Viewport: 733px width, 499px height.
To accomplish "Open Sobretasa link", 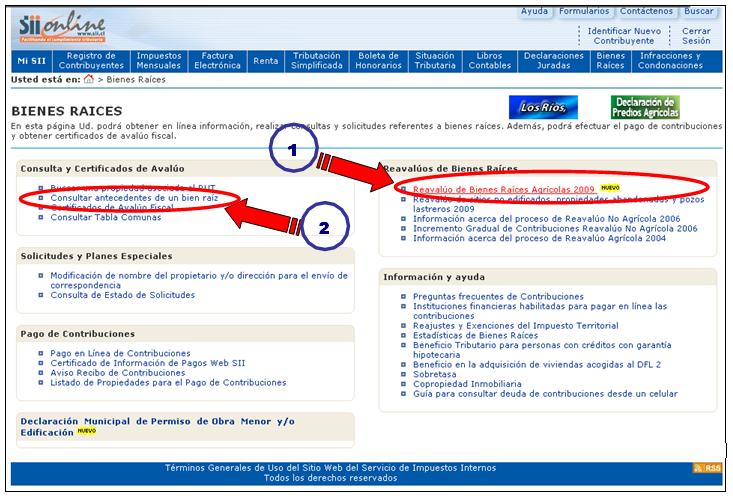I will coord(434,375).
